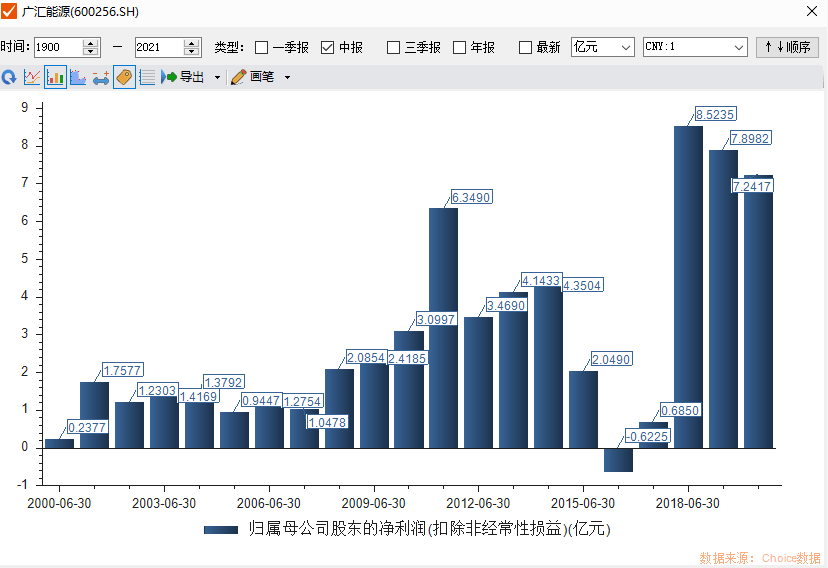Click the 2018-06-30 axis label
This screenshot has width=828, height=568.
tap(688, 503)
